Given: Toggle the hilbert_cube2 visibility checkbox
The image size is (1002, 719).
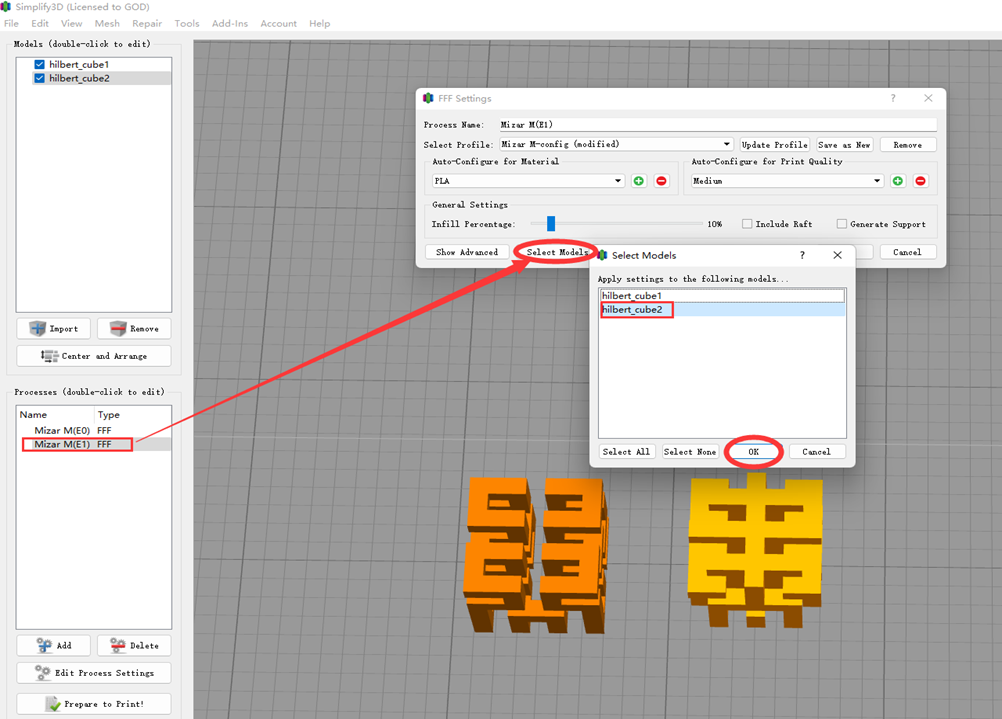Looking at the screenshot, I should [40, 78].
